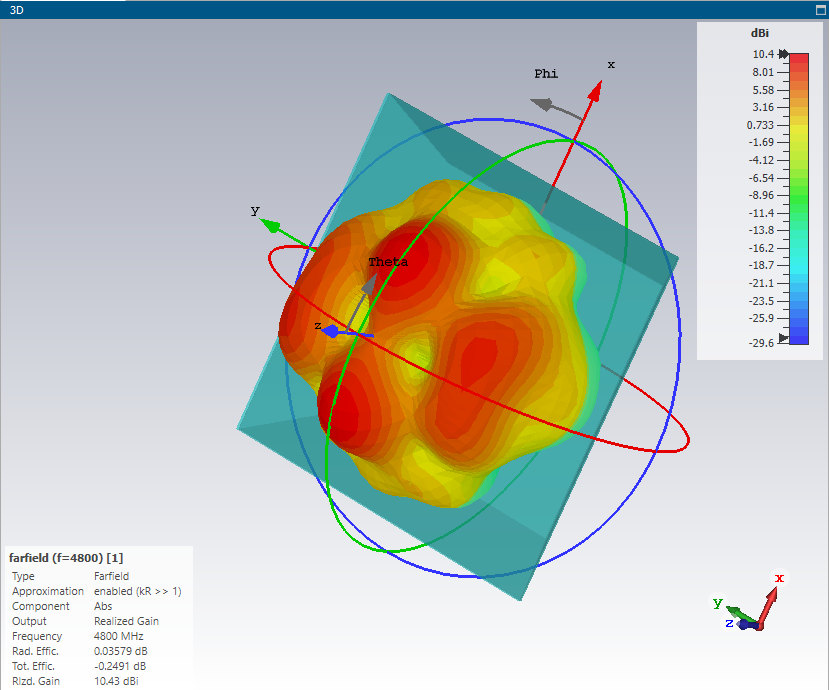Click the dBi color scale title
Image resolution: width=829 pixels, height=690 pixels.
coord(760,33)
